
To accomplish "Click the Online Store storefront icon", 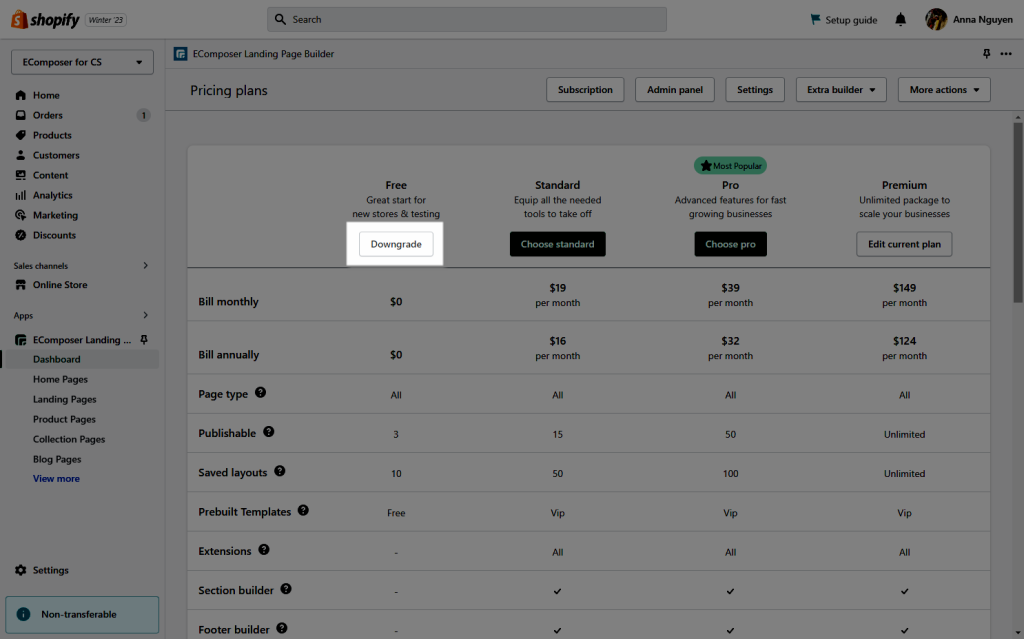I will click(x=21, y=285).
